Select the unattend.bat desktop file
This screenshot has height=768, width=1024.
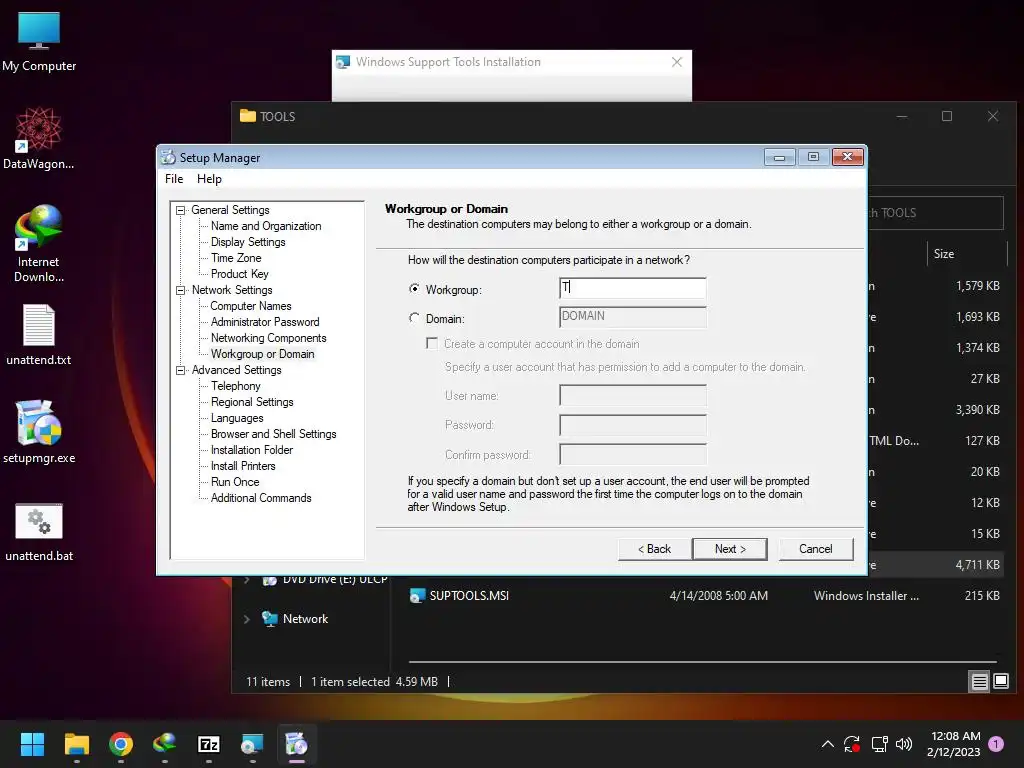[x=39, y=532]
